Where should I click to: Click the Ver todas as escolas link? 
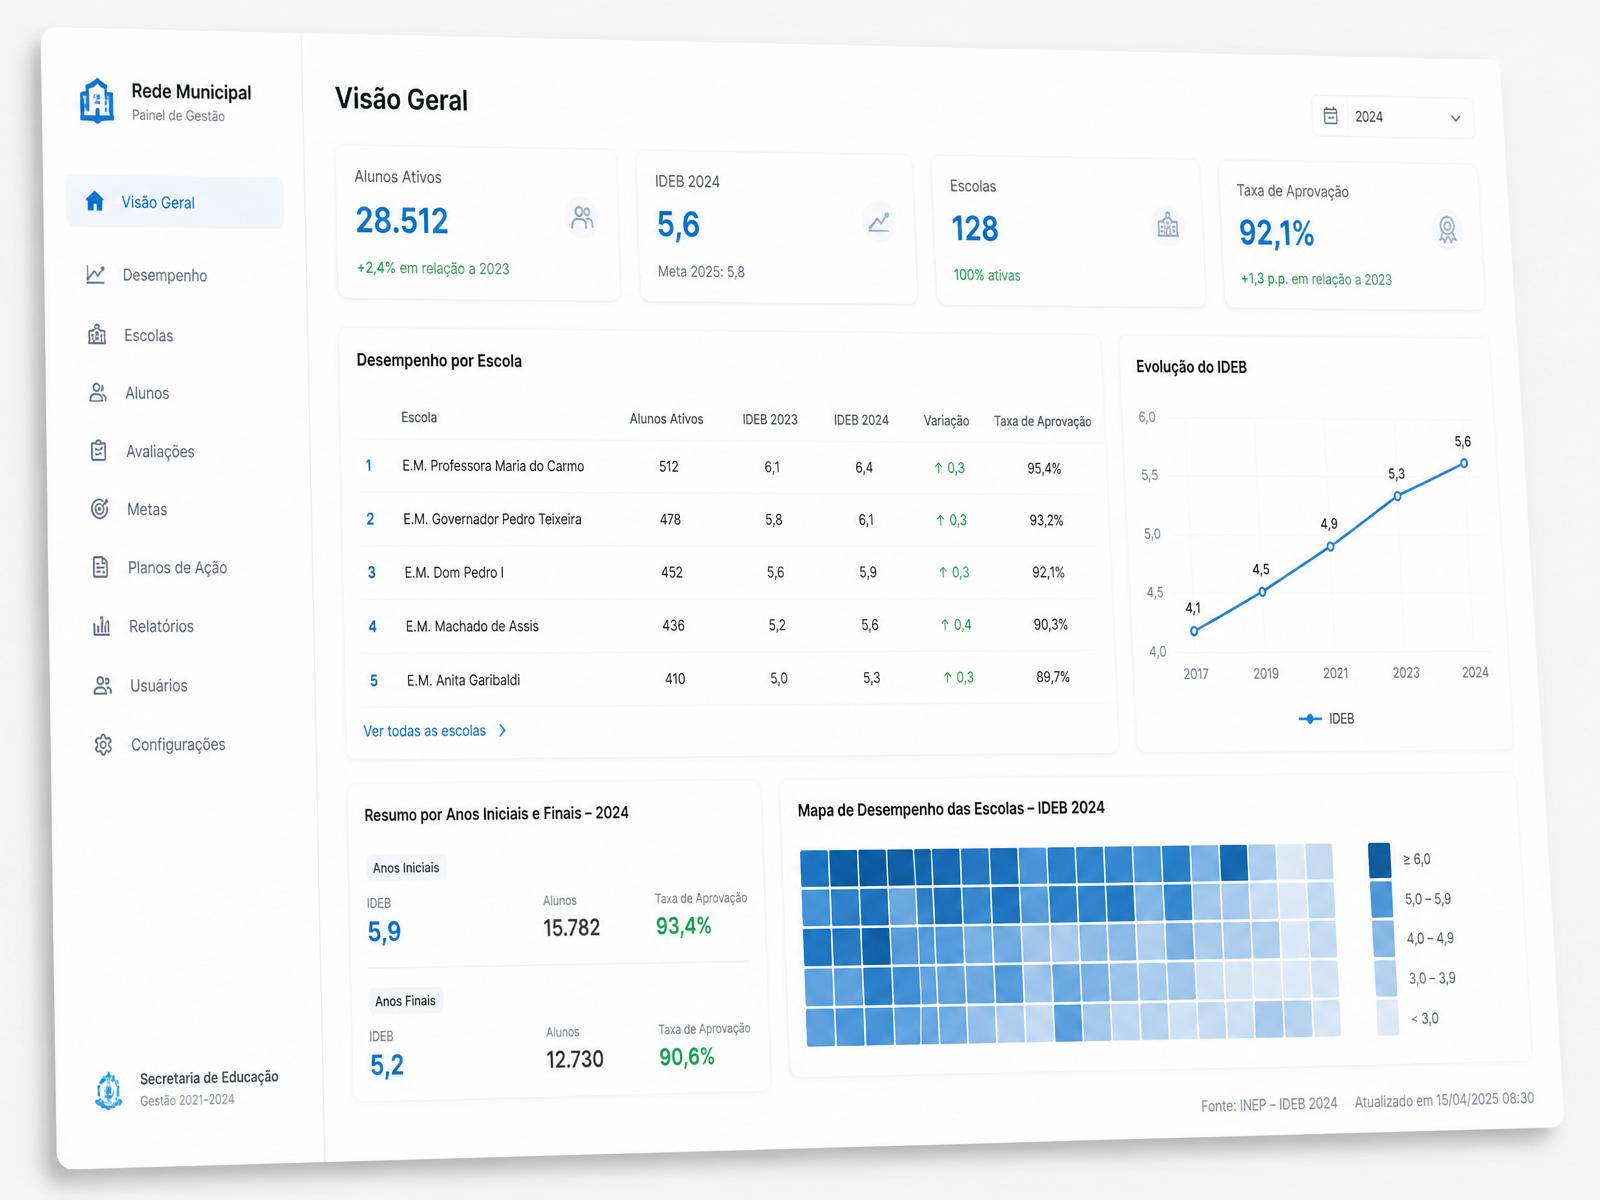pos(425,731)
